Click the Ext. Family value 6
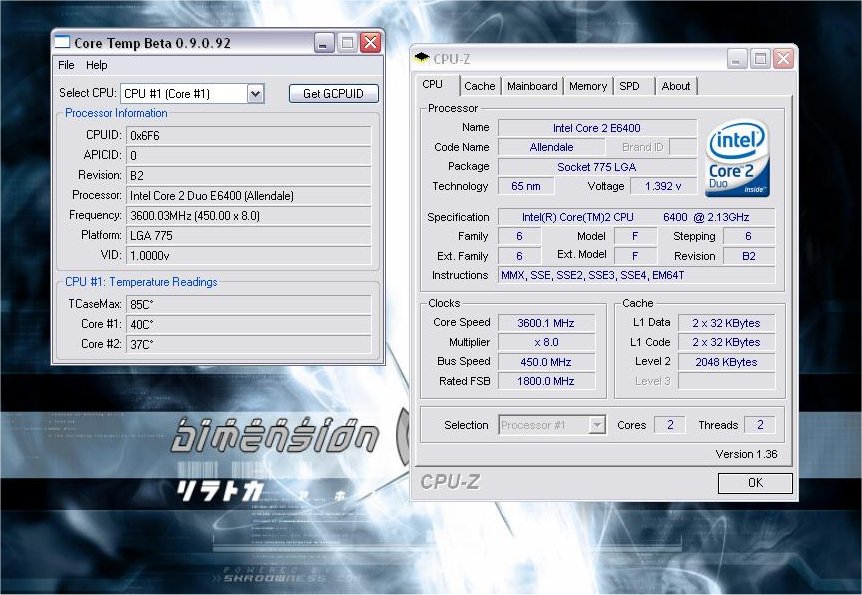862x595 pixels. tap(520, 256)
